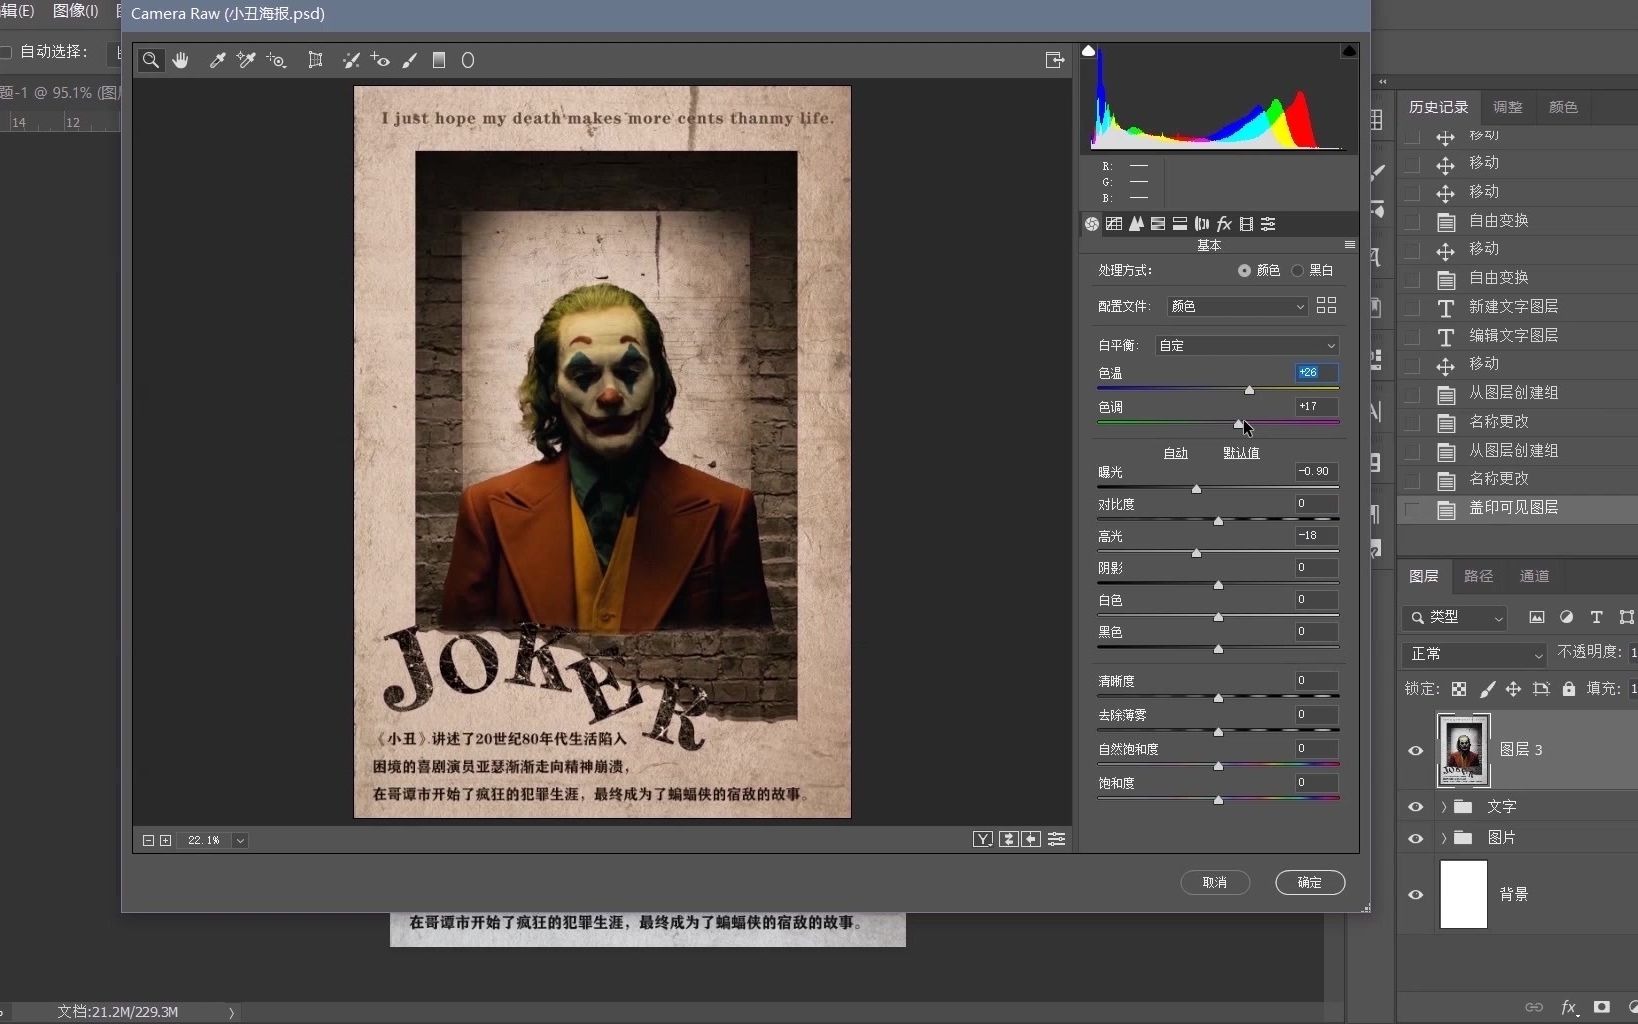Pick the White Balance eyedropper tool
Viewport: 1638px width, 1024px height.
[x=216, y=60]
